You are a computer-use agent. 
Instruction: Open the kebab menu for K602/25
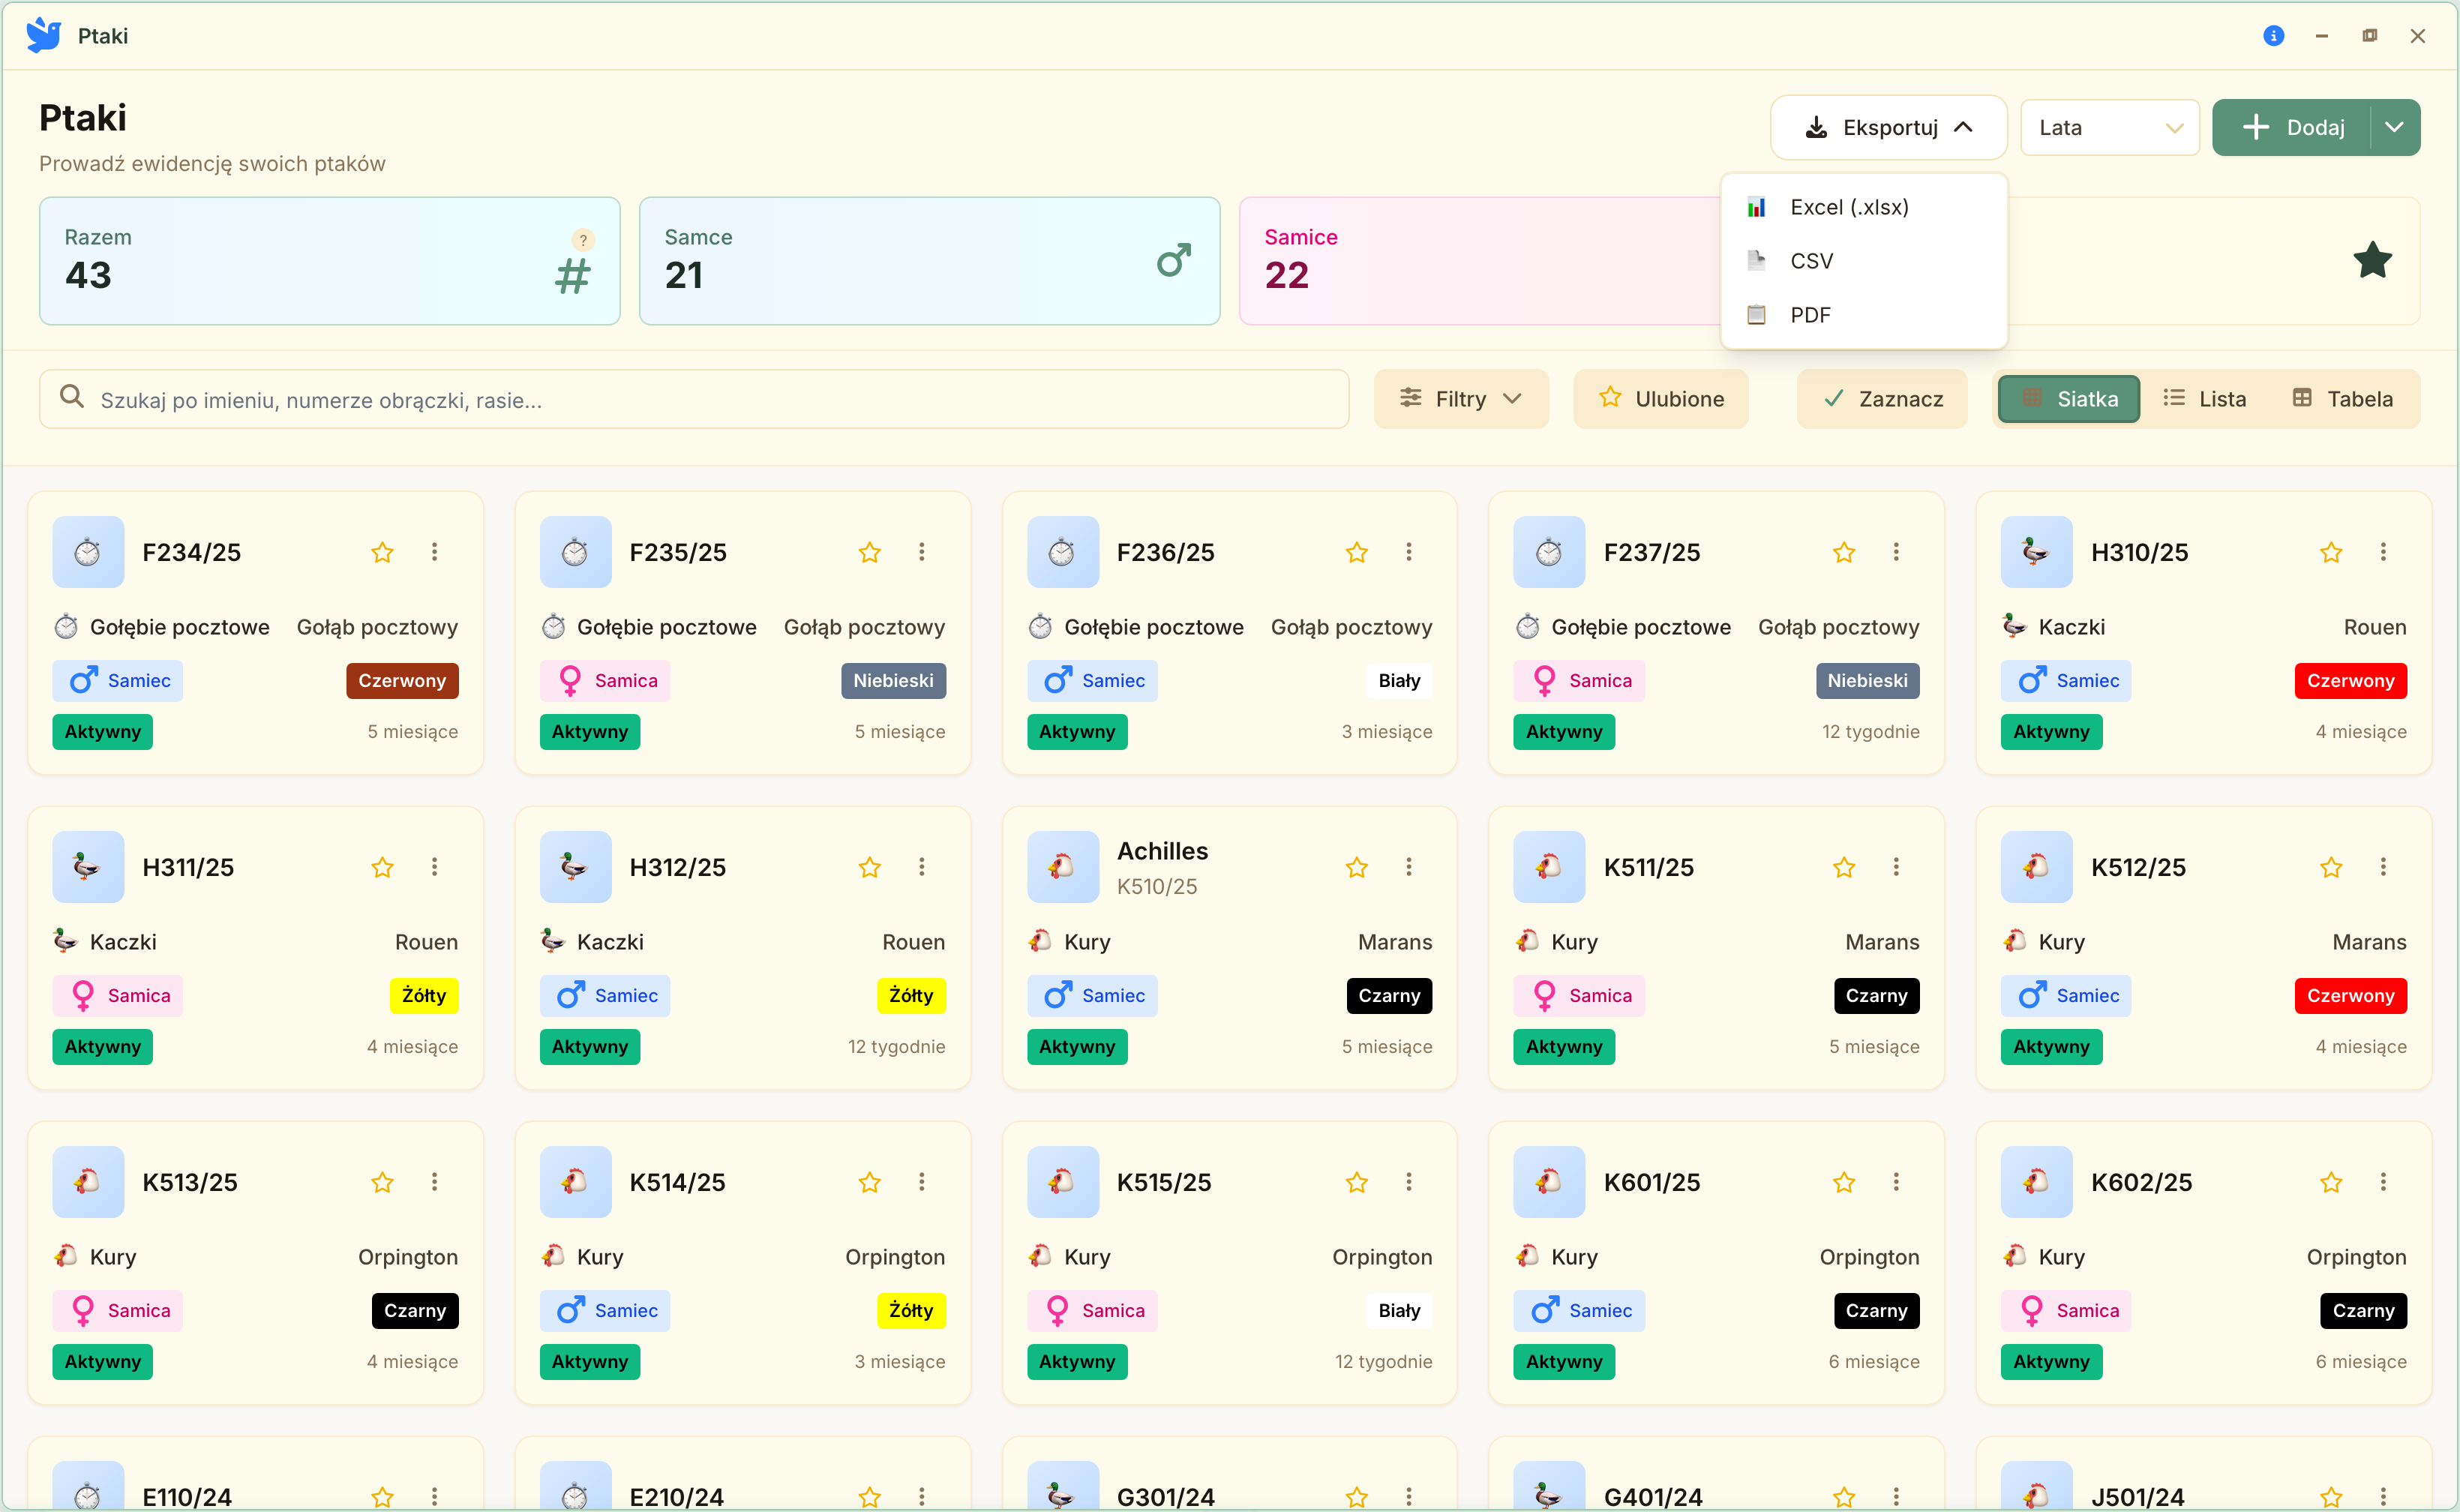[x=2383, y=1182]
